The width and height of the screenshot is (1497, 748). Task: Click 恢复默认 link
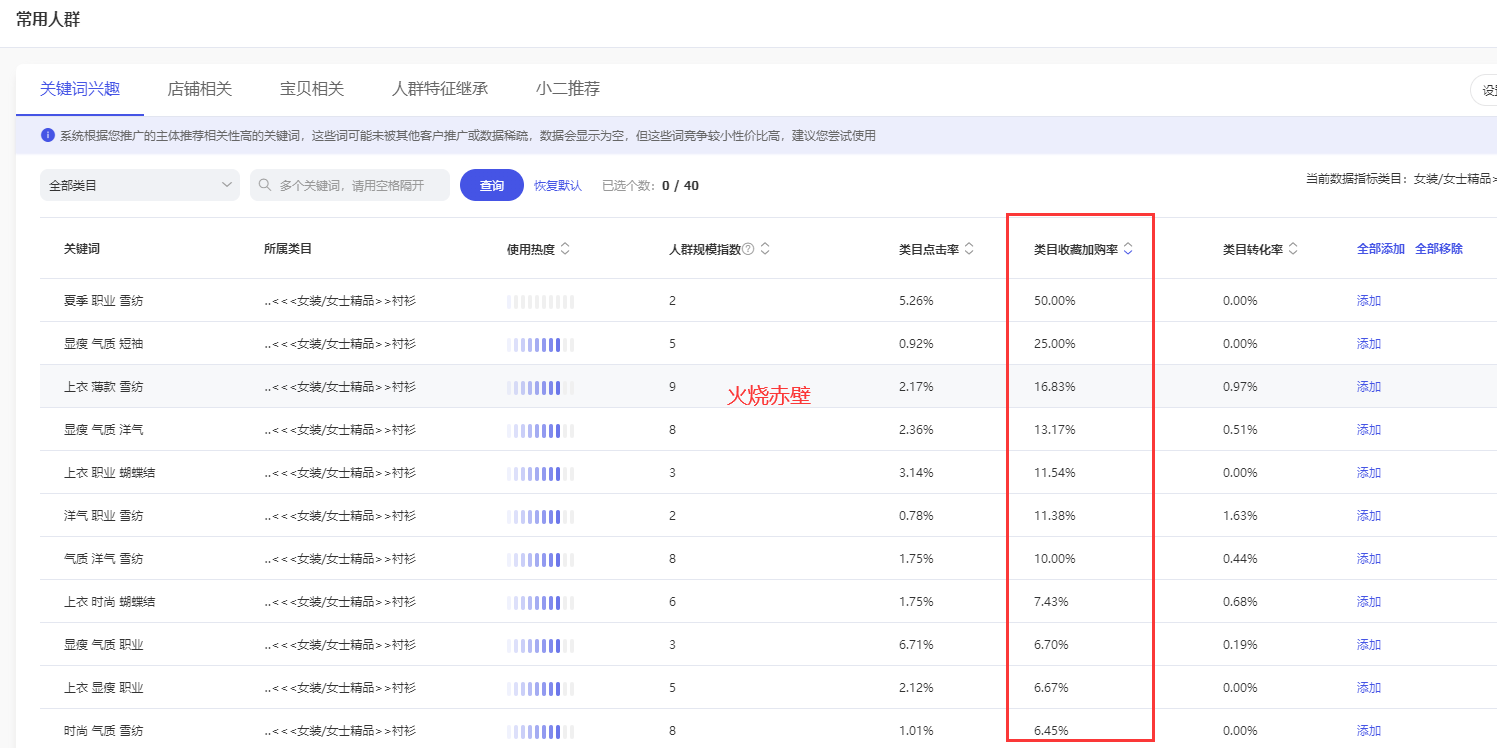[x=558, y=186]
